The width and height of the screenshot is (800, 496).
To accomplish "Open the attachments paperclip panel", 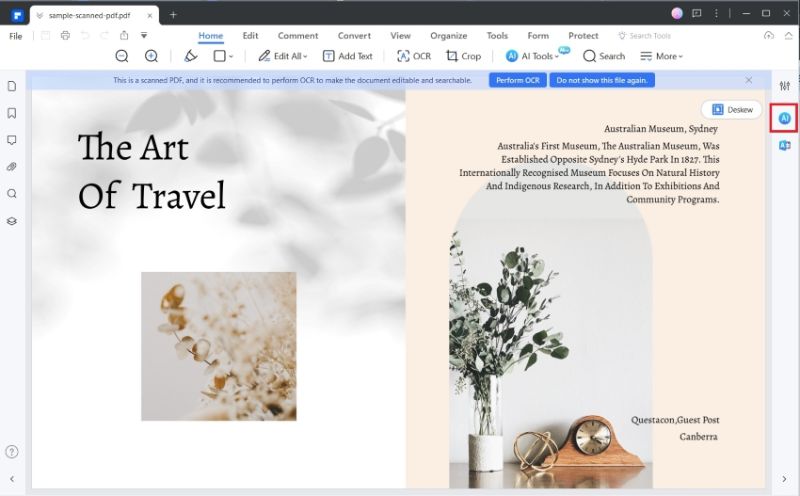I will pyautogui.click(x=12, y=167).
